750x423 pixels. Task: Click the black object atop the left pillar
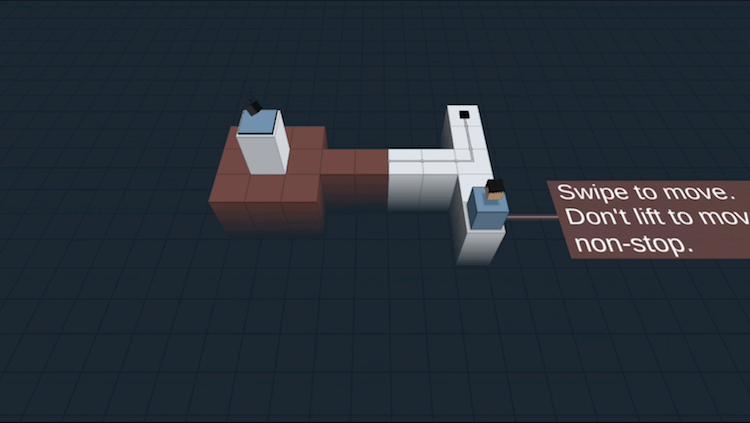tap(254, 106)
